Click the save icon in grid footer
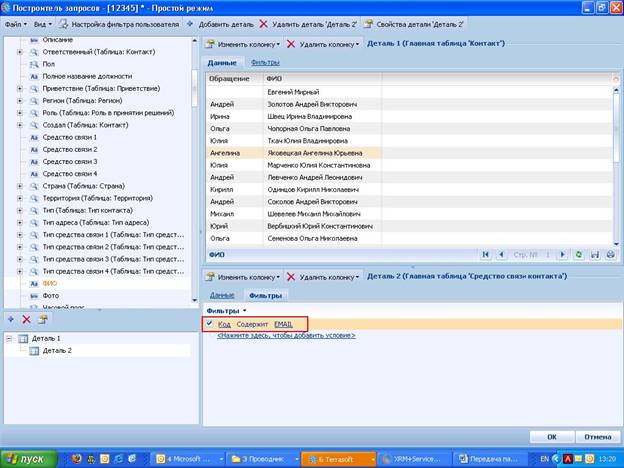This screenshot has height=468, width=624. (x=595, y=255)
